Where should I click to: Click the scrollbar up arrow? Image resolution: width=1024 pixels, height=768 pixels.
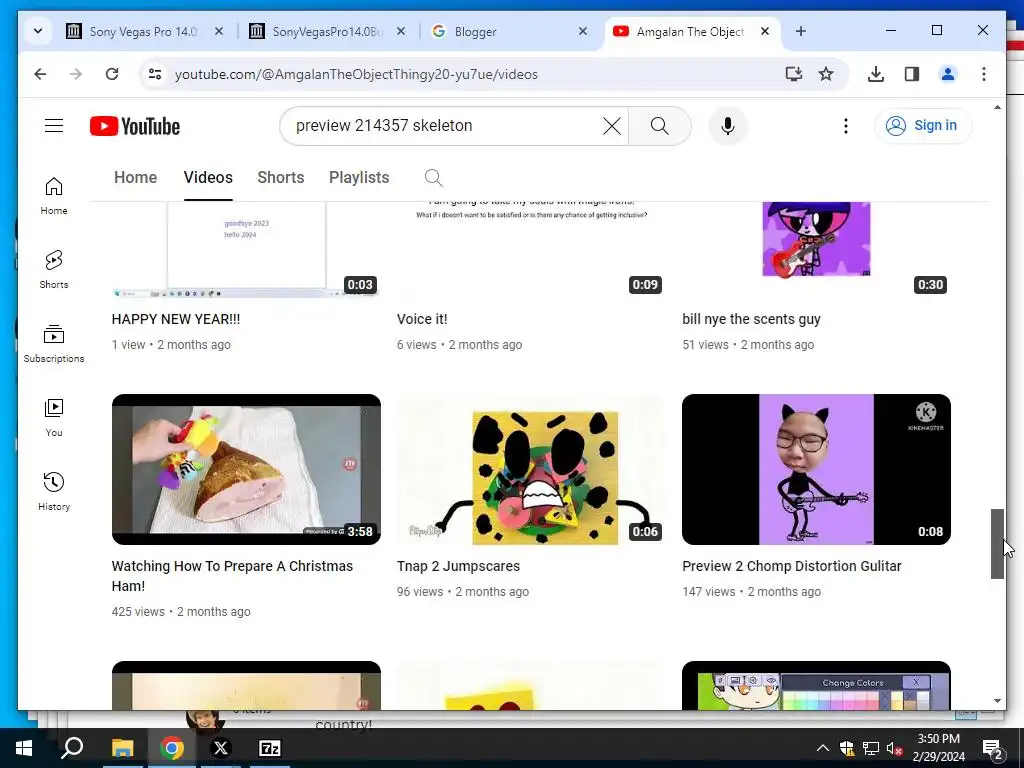click(x=997, y=106)
